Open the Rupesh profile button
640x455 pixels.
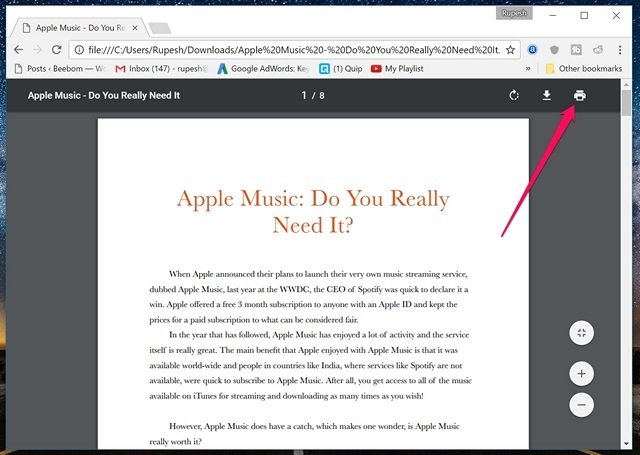pos(514,14)
